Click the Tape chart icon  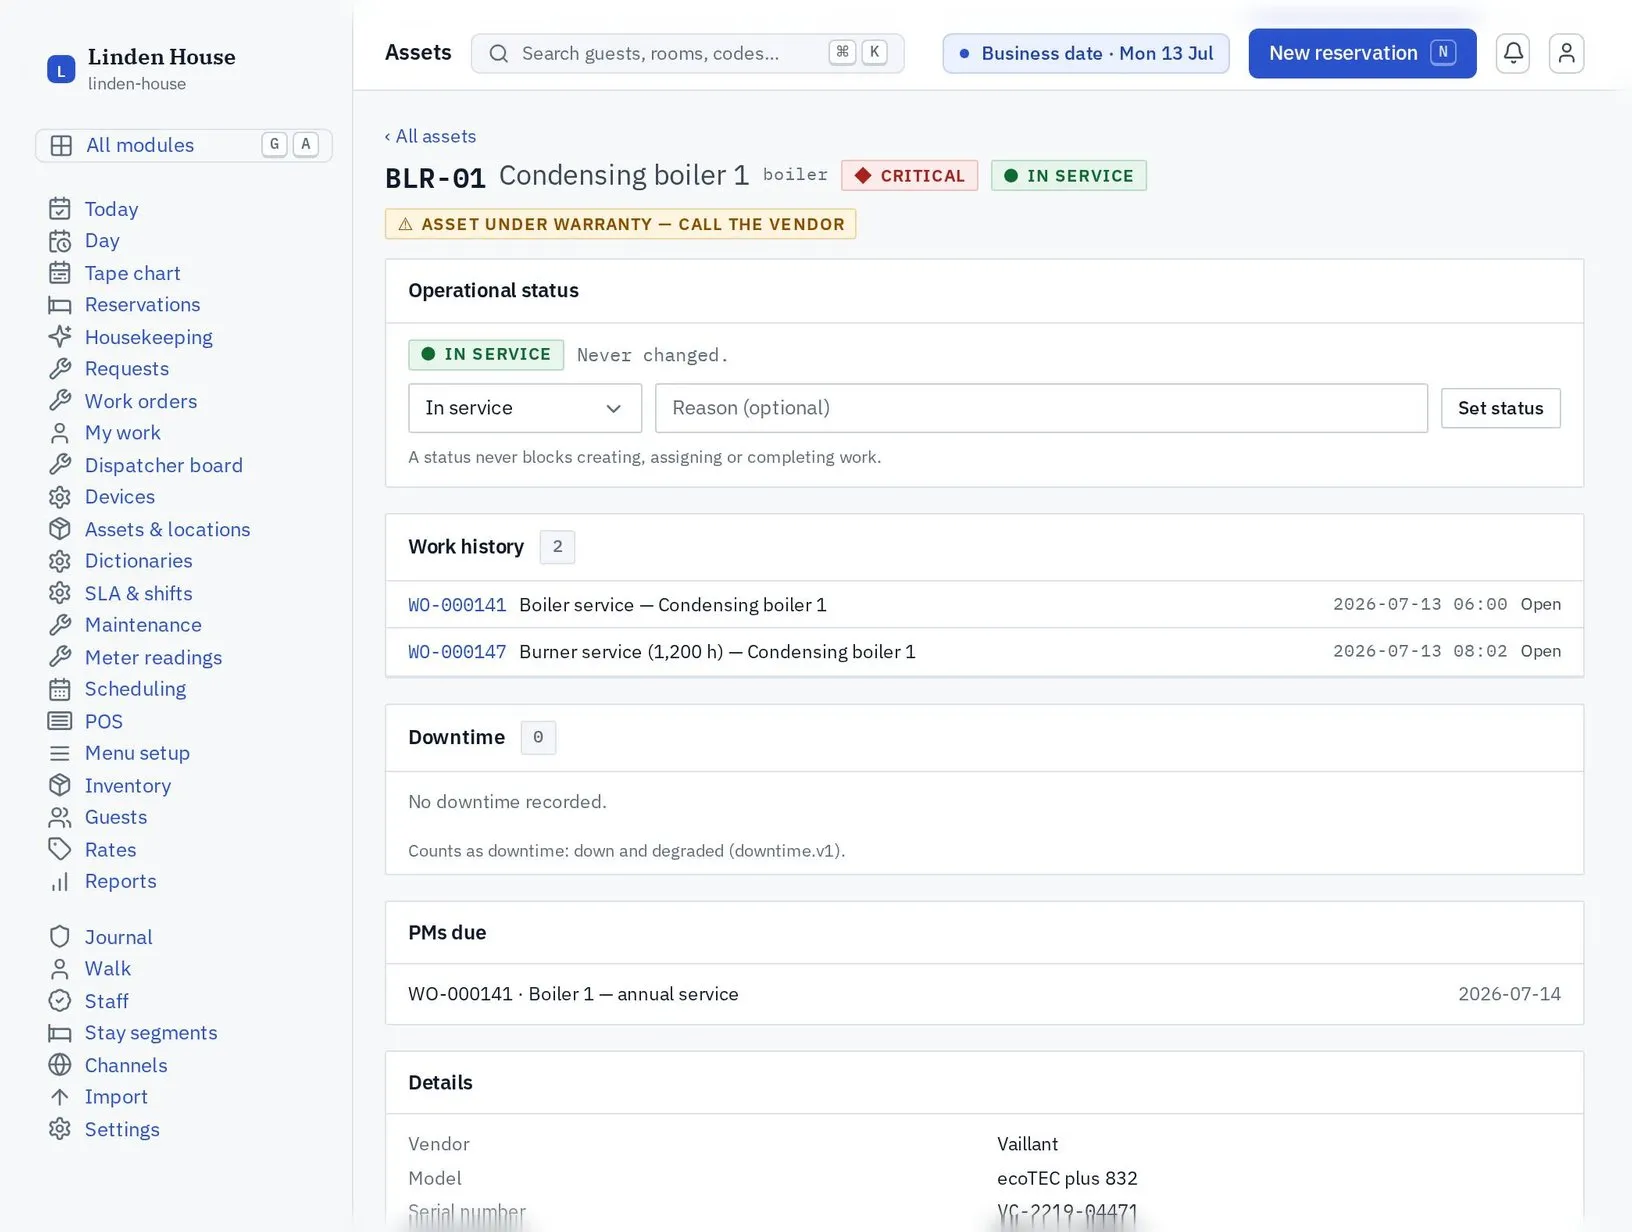click(x=60, y=273)
